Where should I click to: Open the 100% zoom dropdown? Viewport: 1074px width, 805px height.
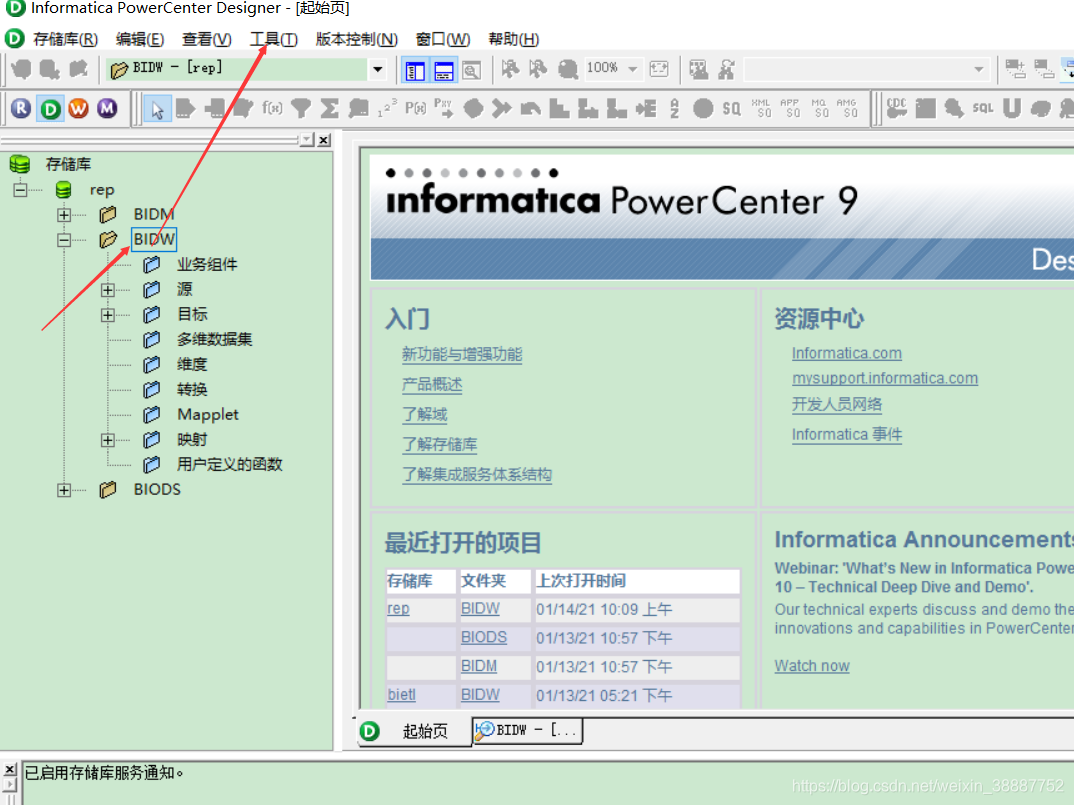point(633,69)
